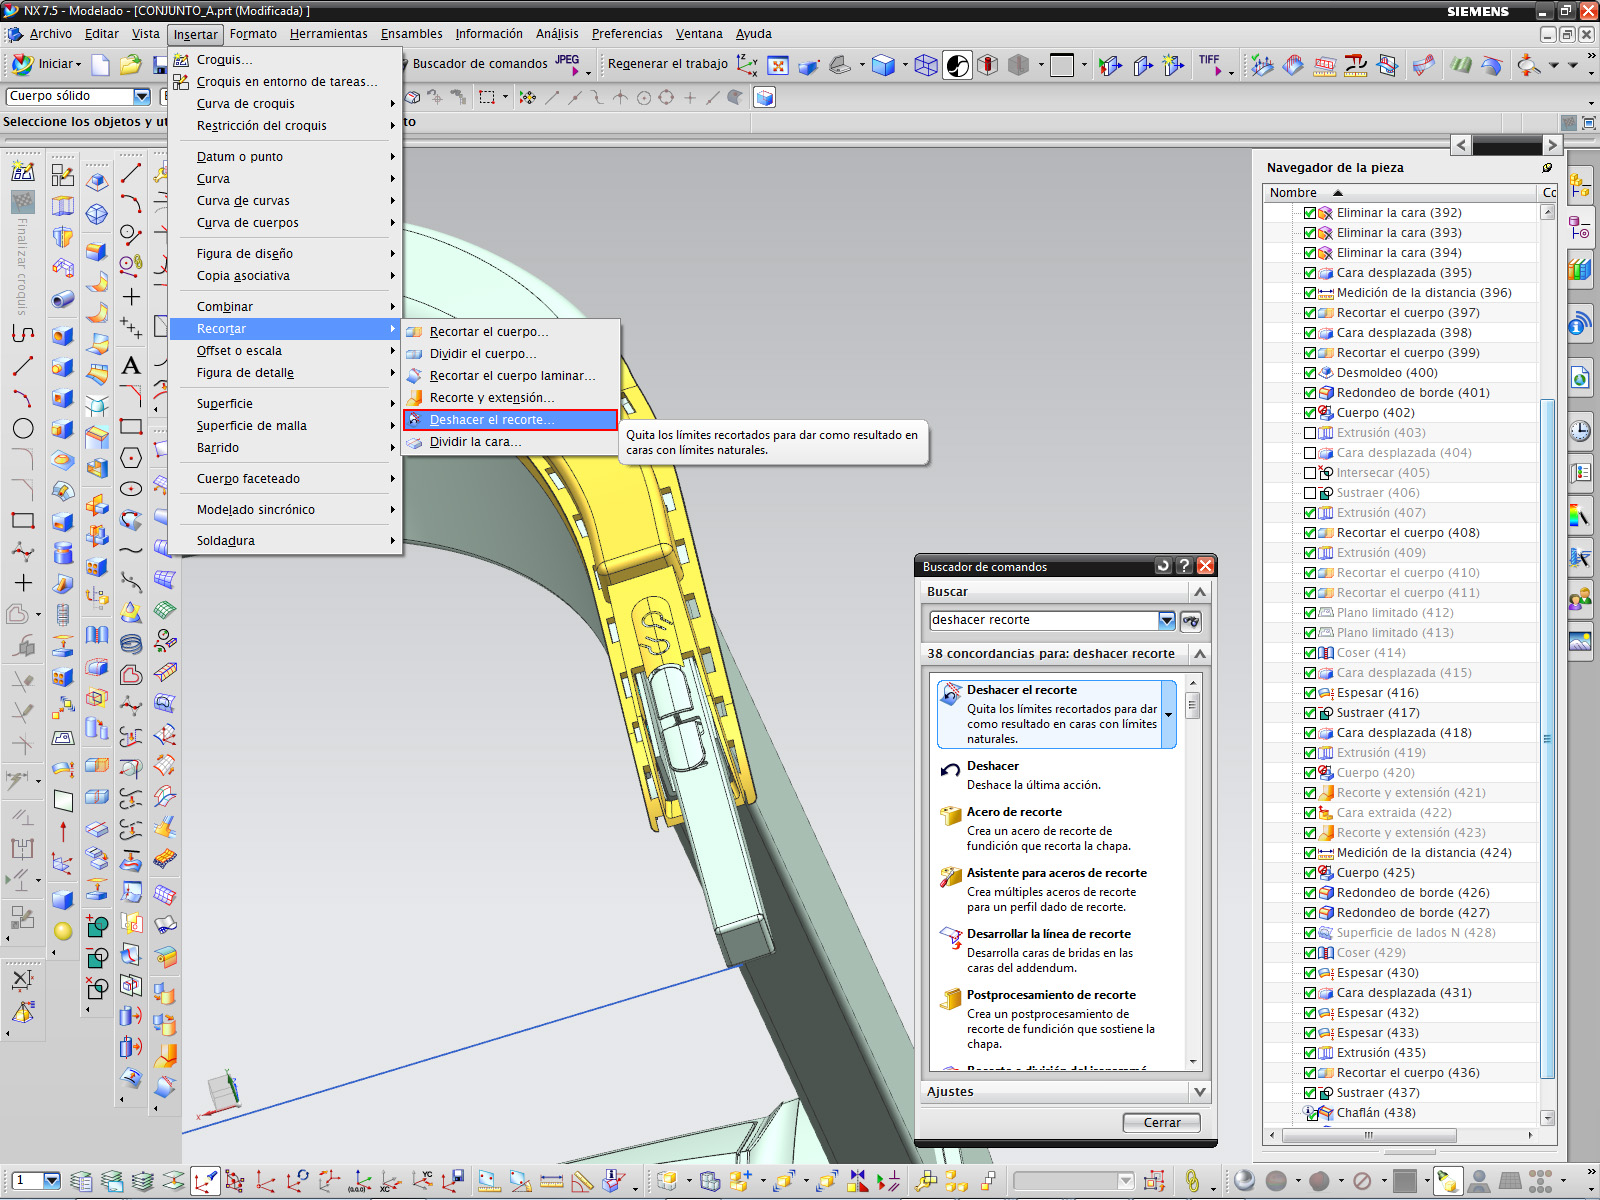
Task: Click the binoculars search icon in Buscador
Action: tap(1190, 621)
